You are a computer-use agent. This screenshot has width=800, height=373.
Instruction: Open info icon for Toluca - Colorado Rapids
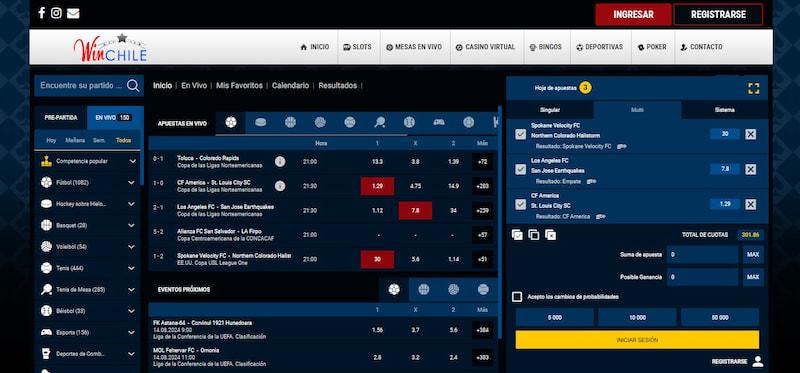click(x=280, y=162)
